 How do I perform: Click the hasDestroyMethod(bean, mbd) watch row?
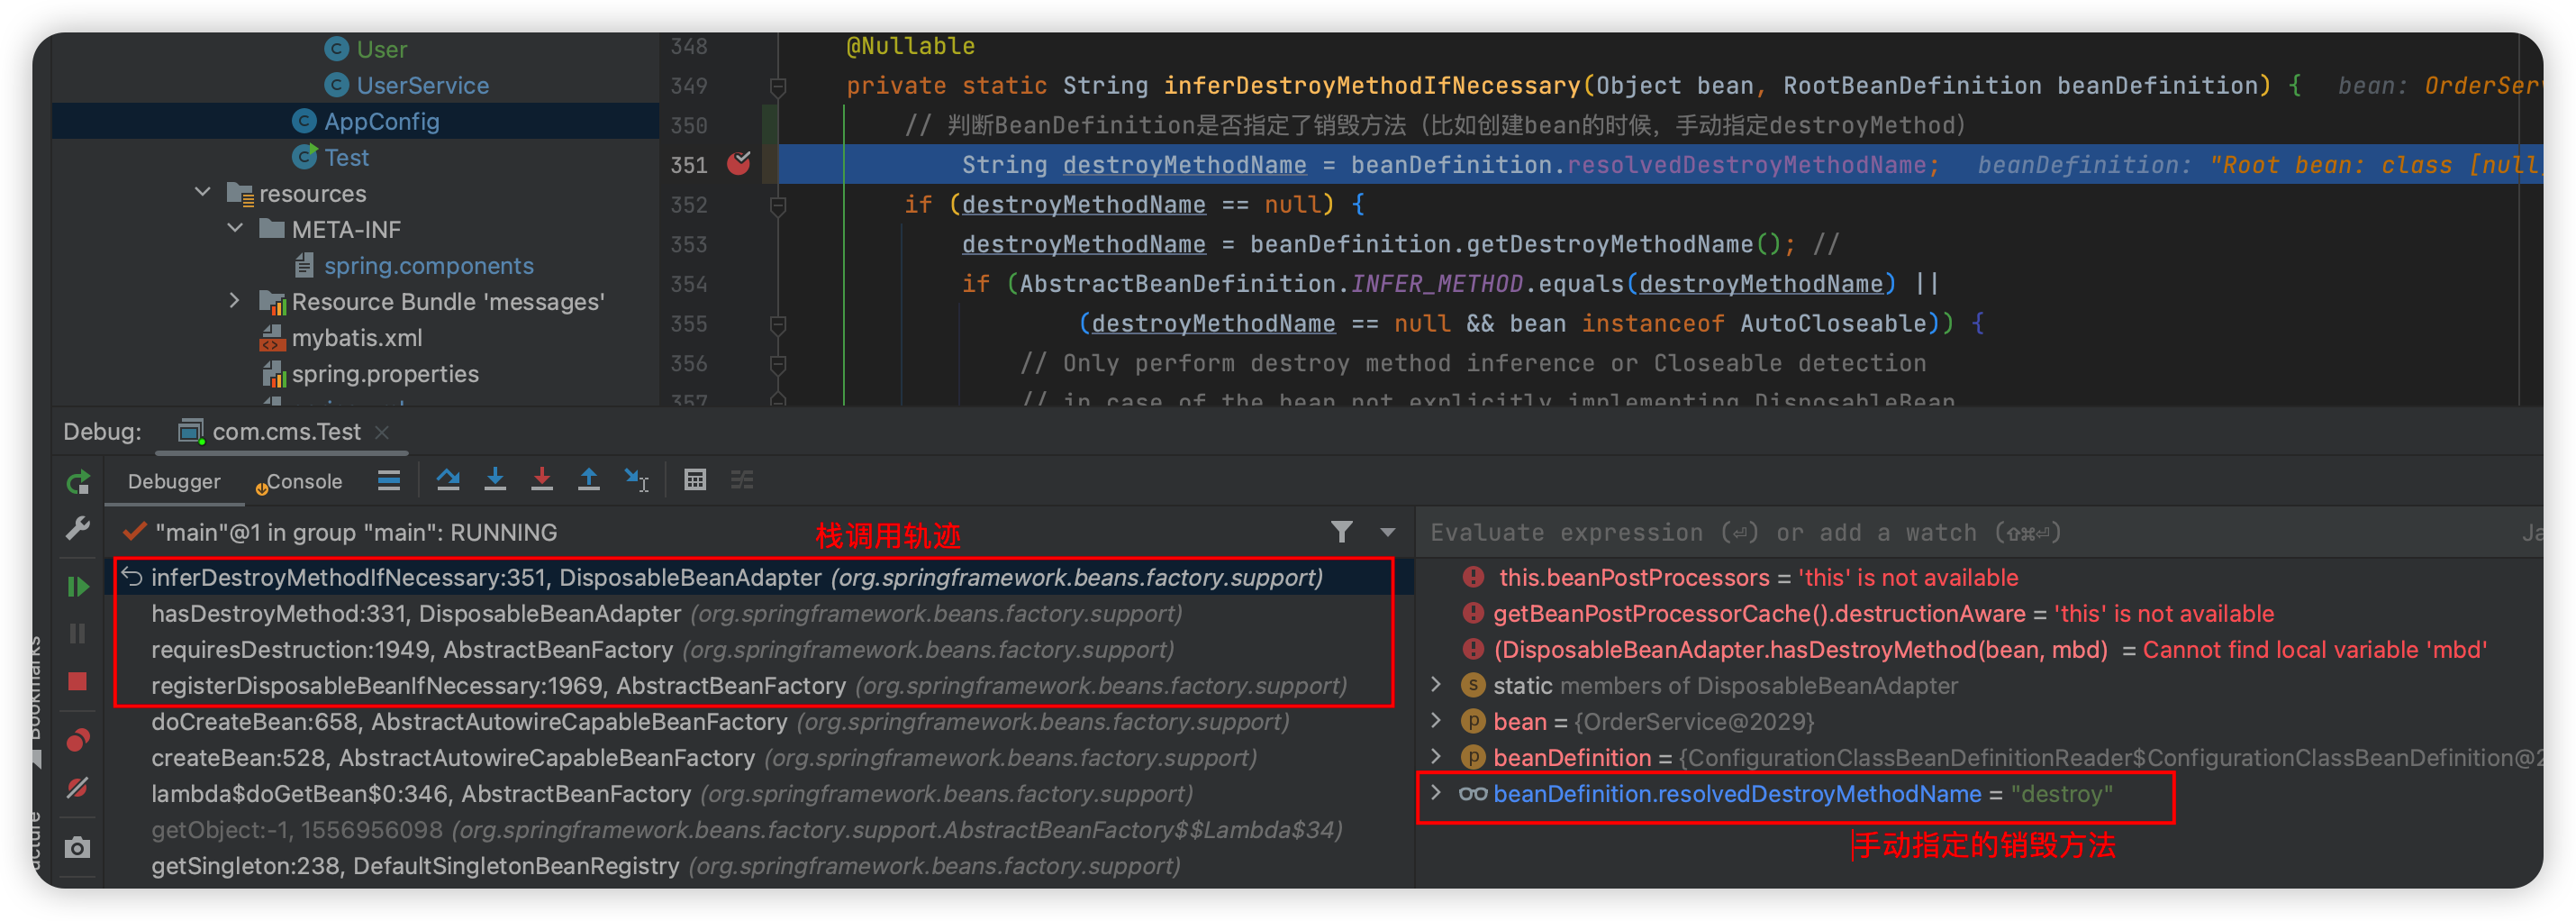1980,649
